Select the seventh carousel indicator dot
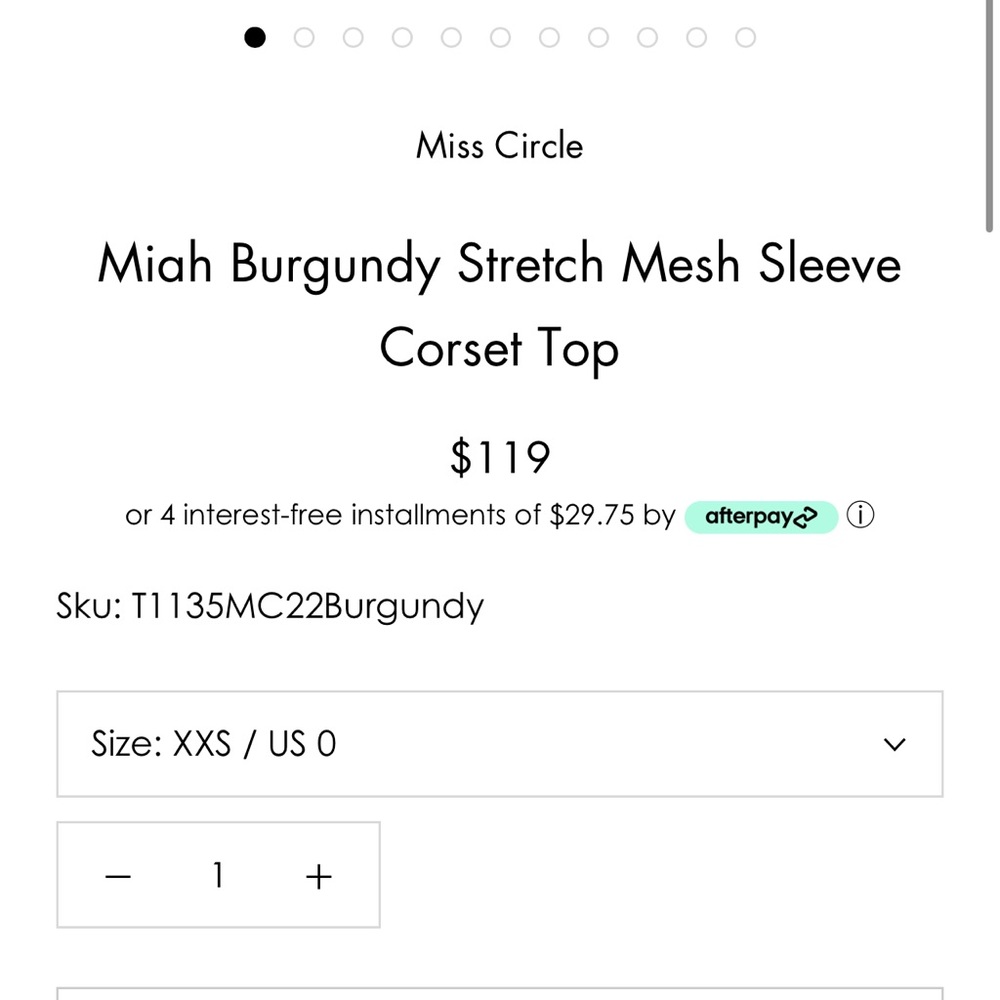The image size is (1000, 1000). pos(549,37)
